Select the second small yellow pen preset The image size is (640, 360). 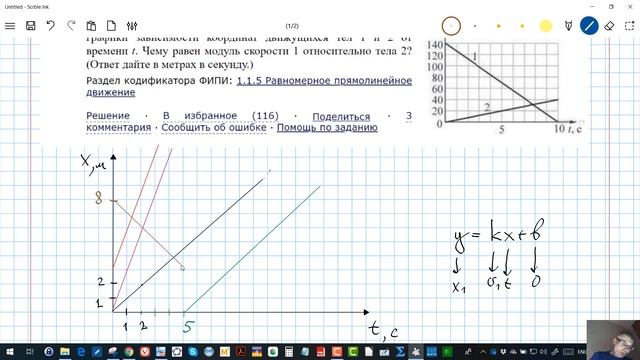(522, 26)
